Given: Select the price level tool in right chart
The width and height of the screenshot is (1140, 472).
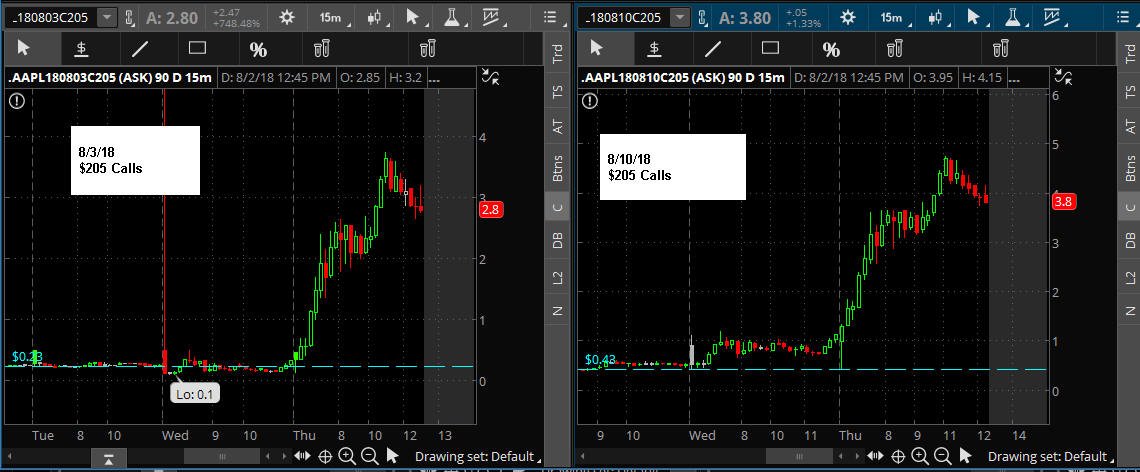Looking at the screenshot, I should pyautogui.click(x=654, y=49).
